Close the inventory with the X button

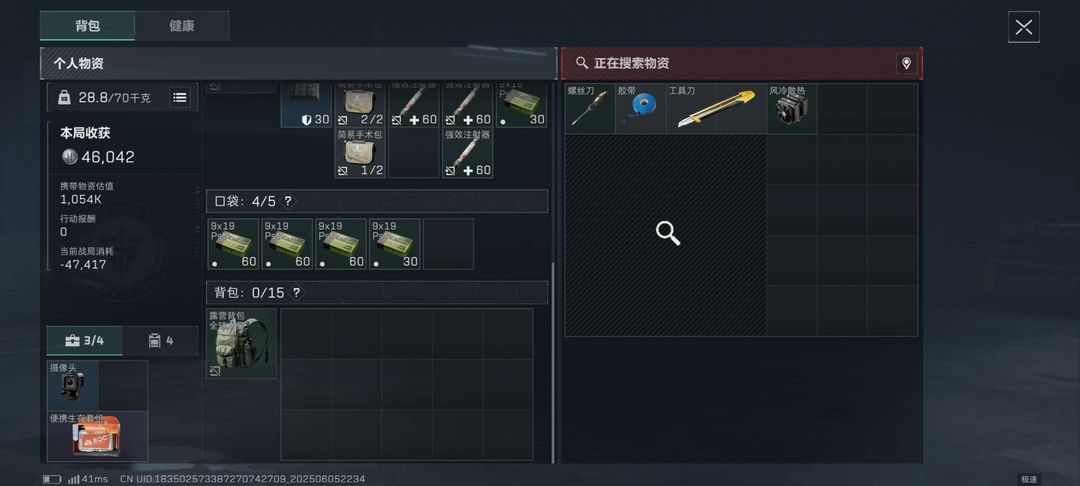1024,27
